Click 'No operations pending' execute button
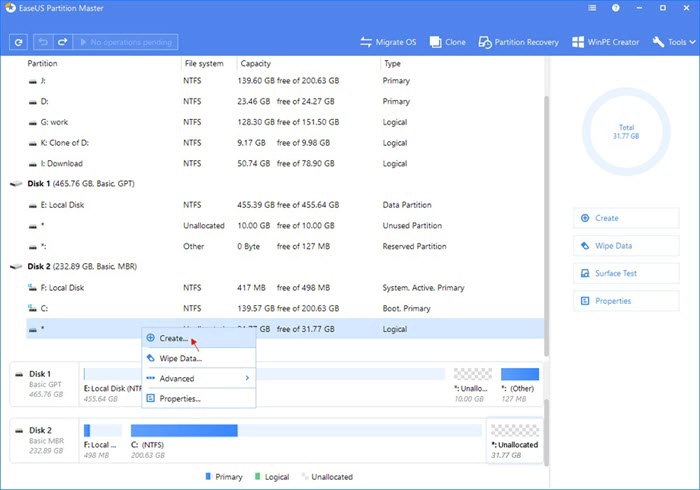 pos(125,42)
